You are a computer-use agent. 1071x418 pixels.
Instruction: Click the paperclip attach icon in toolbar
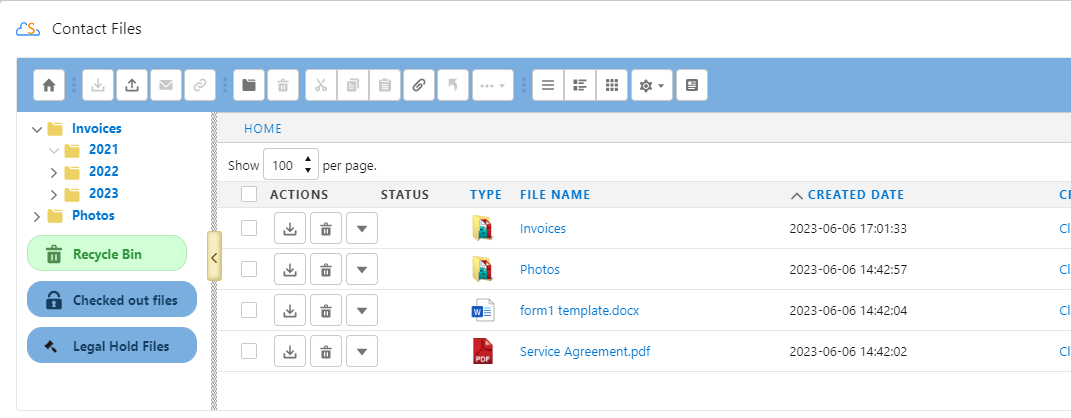[x=418, y=86]
